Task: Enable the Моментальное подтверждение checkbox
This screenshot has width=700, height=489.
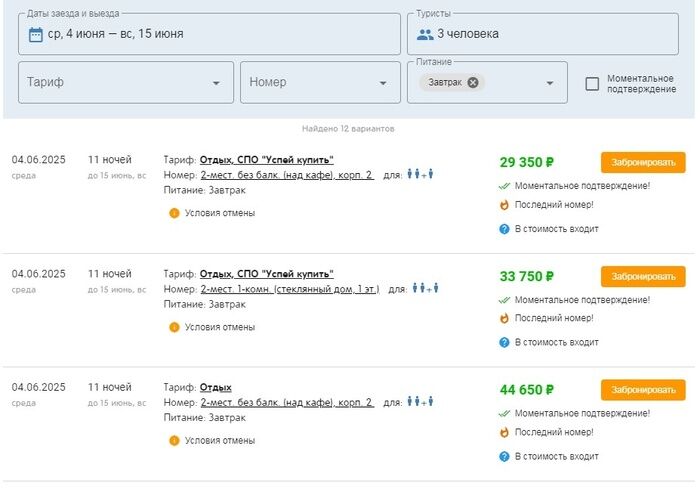Action: (592, 84)
